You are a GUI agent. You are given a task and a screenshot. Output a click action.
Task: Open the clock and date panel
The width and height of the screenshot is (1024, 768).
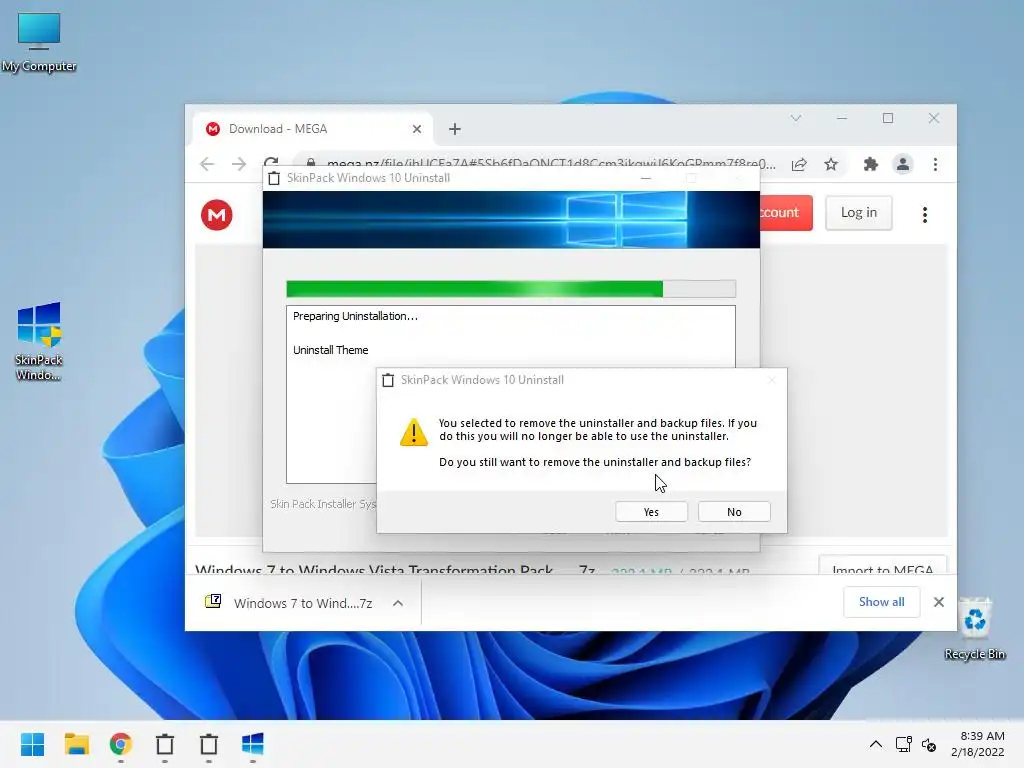[978, 744]
